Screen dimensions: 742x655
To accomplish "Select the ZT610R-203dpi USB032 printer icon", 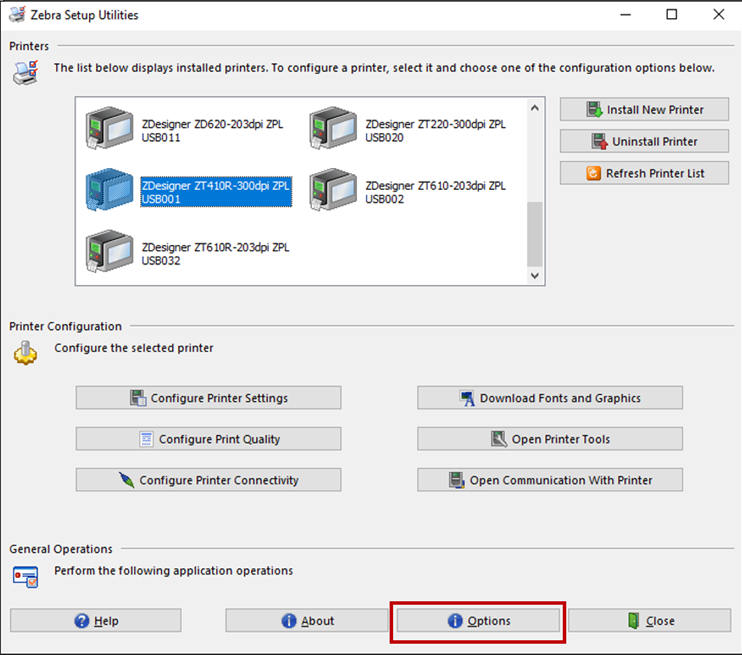I will [109, 251].
